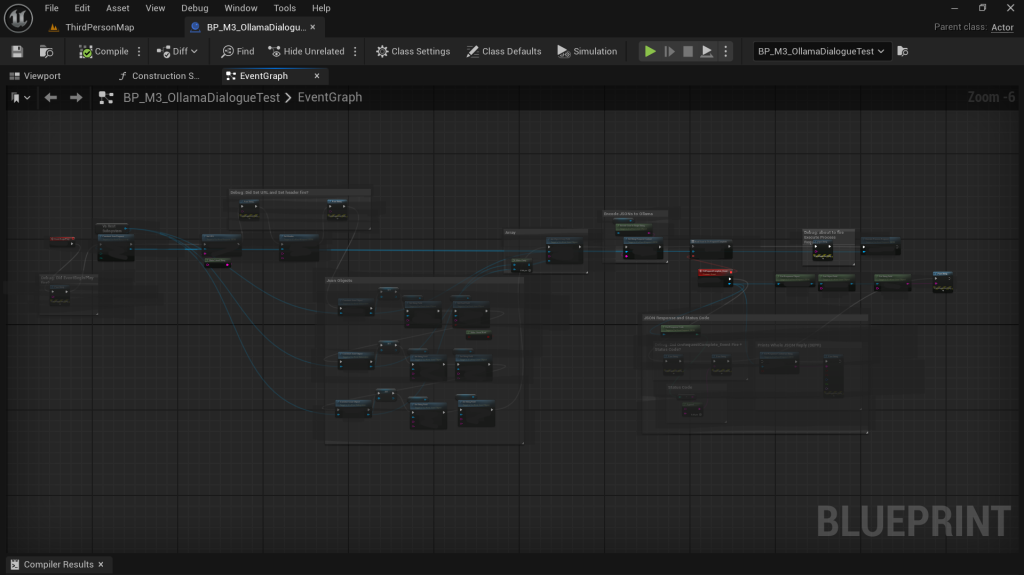Click the debug object locate icon

click(x=903, y=51)
